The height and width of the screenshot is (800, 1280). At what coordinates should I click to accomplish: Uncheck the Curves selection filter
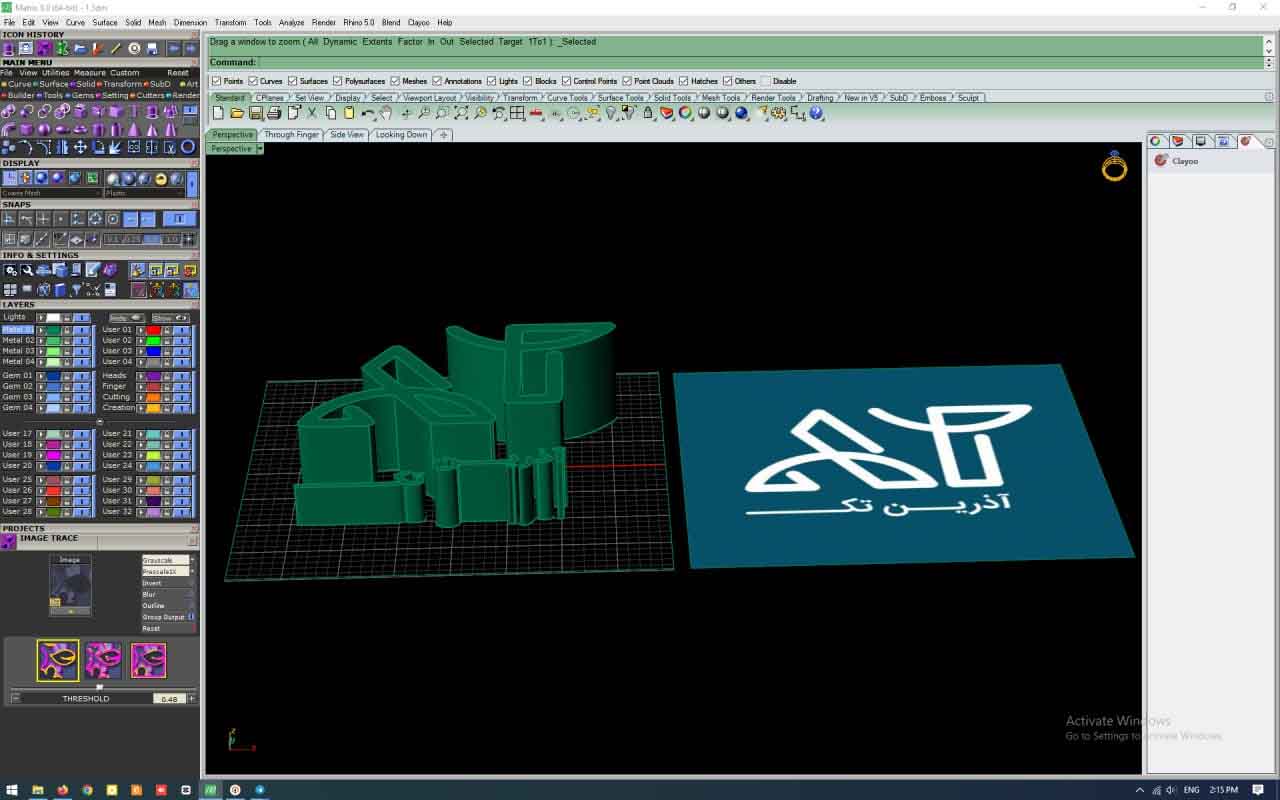coord(253,81)
